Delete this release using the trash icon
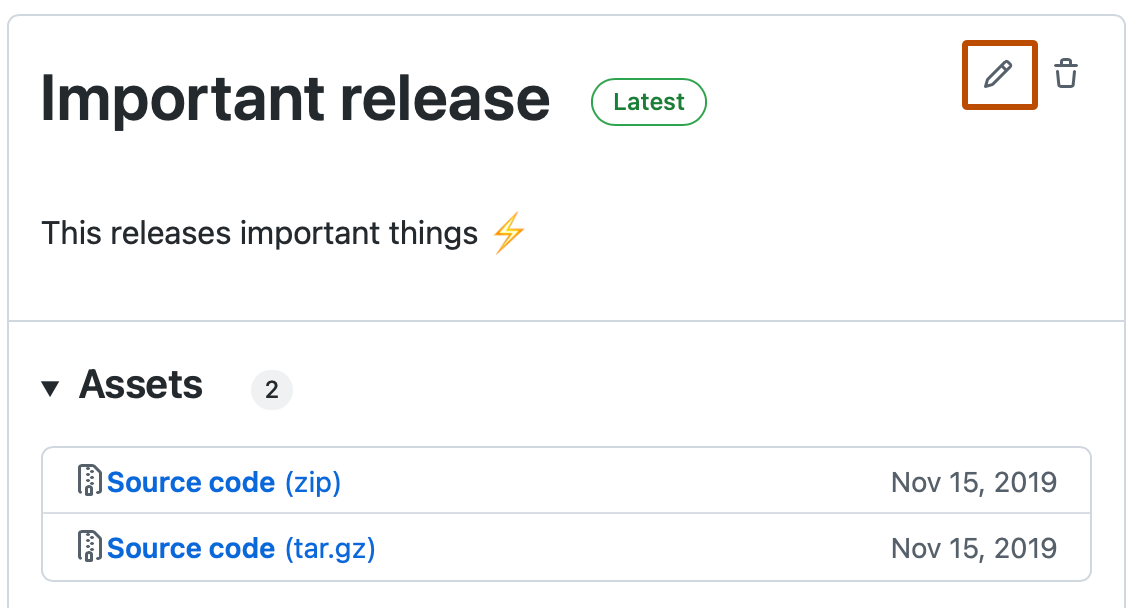 pyautogui.click(x=1065, y=72)
